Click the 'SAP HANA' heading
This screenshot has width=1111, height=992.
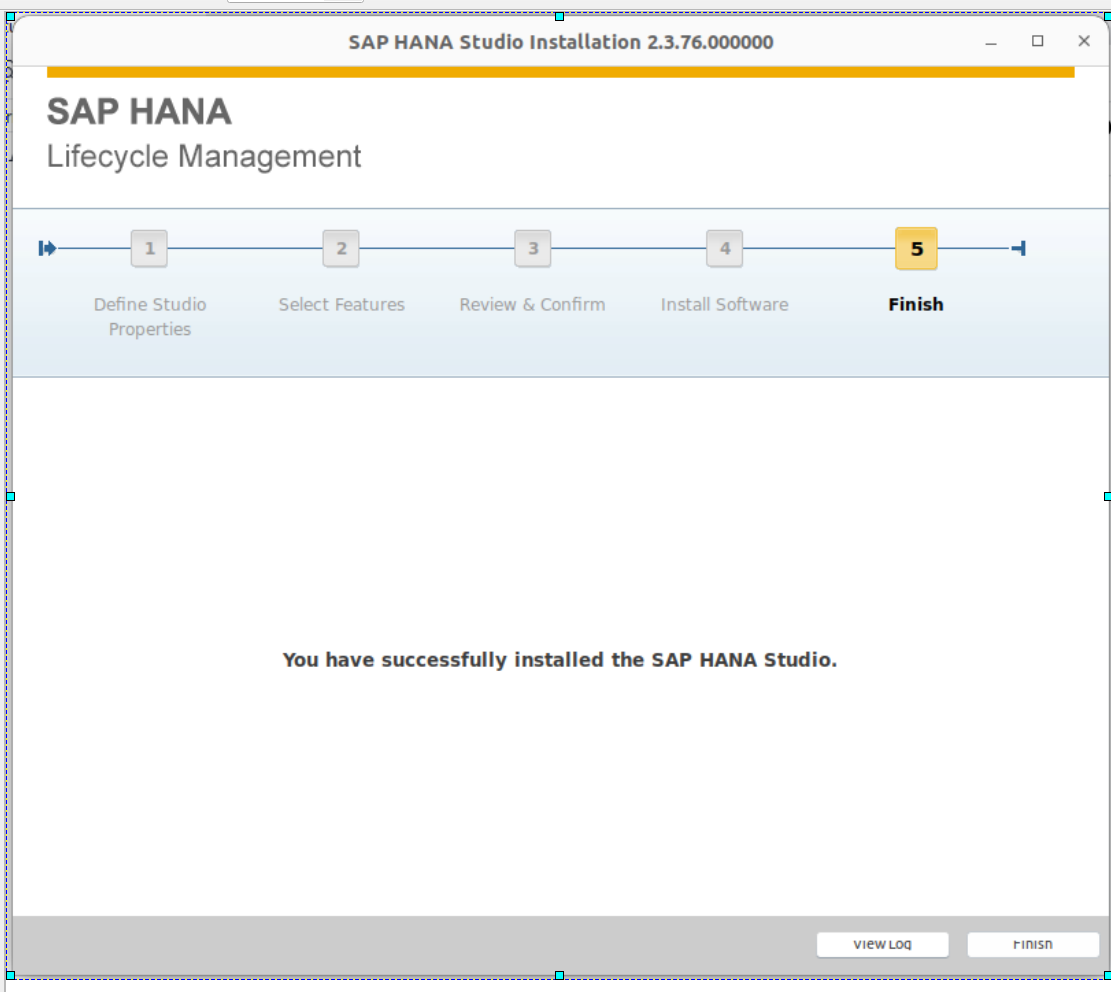point(139,112)
